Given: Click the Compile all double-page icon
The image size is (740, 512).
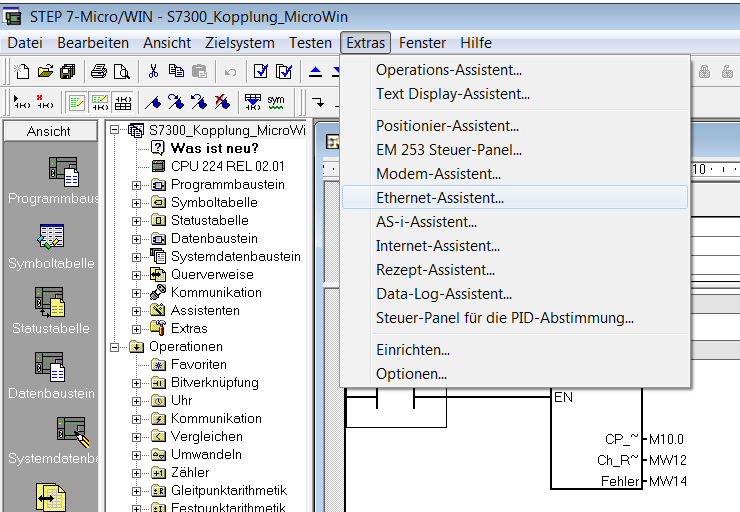Looking at the screenshot, I should 284,72.
